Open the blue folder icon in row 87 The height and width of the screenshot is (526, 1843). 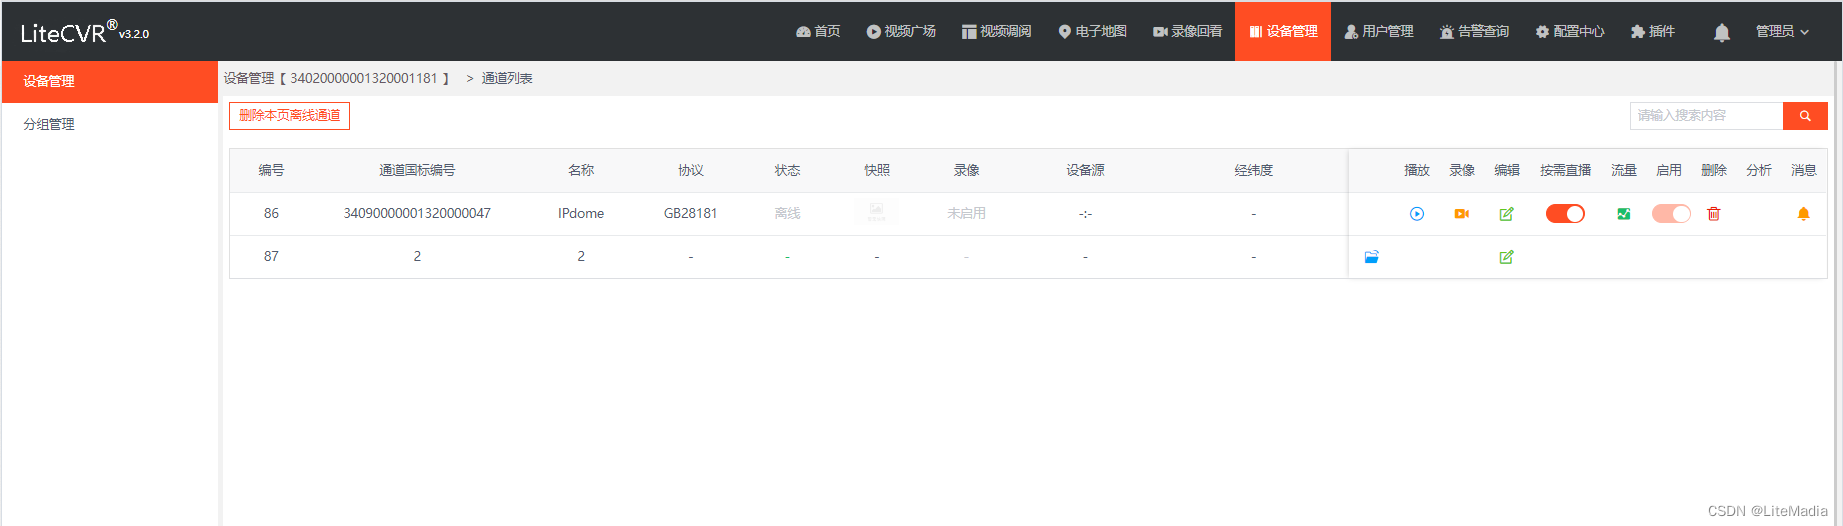coord(1371,257)
